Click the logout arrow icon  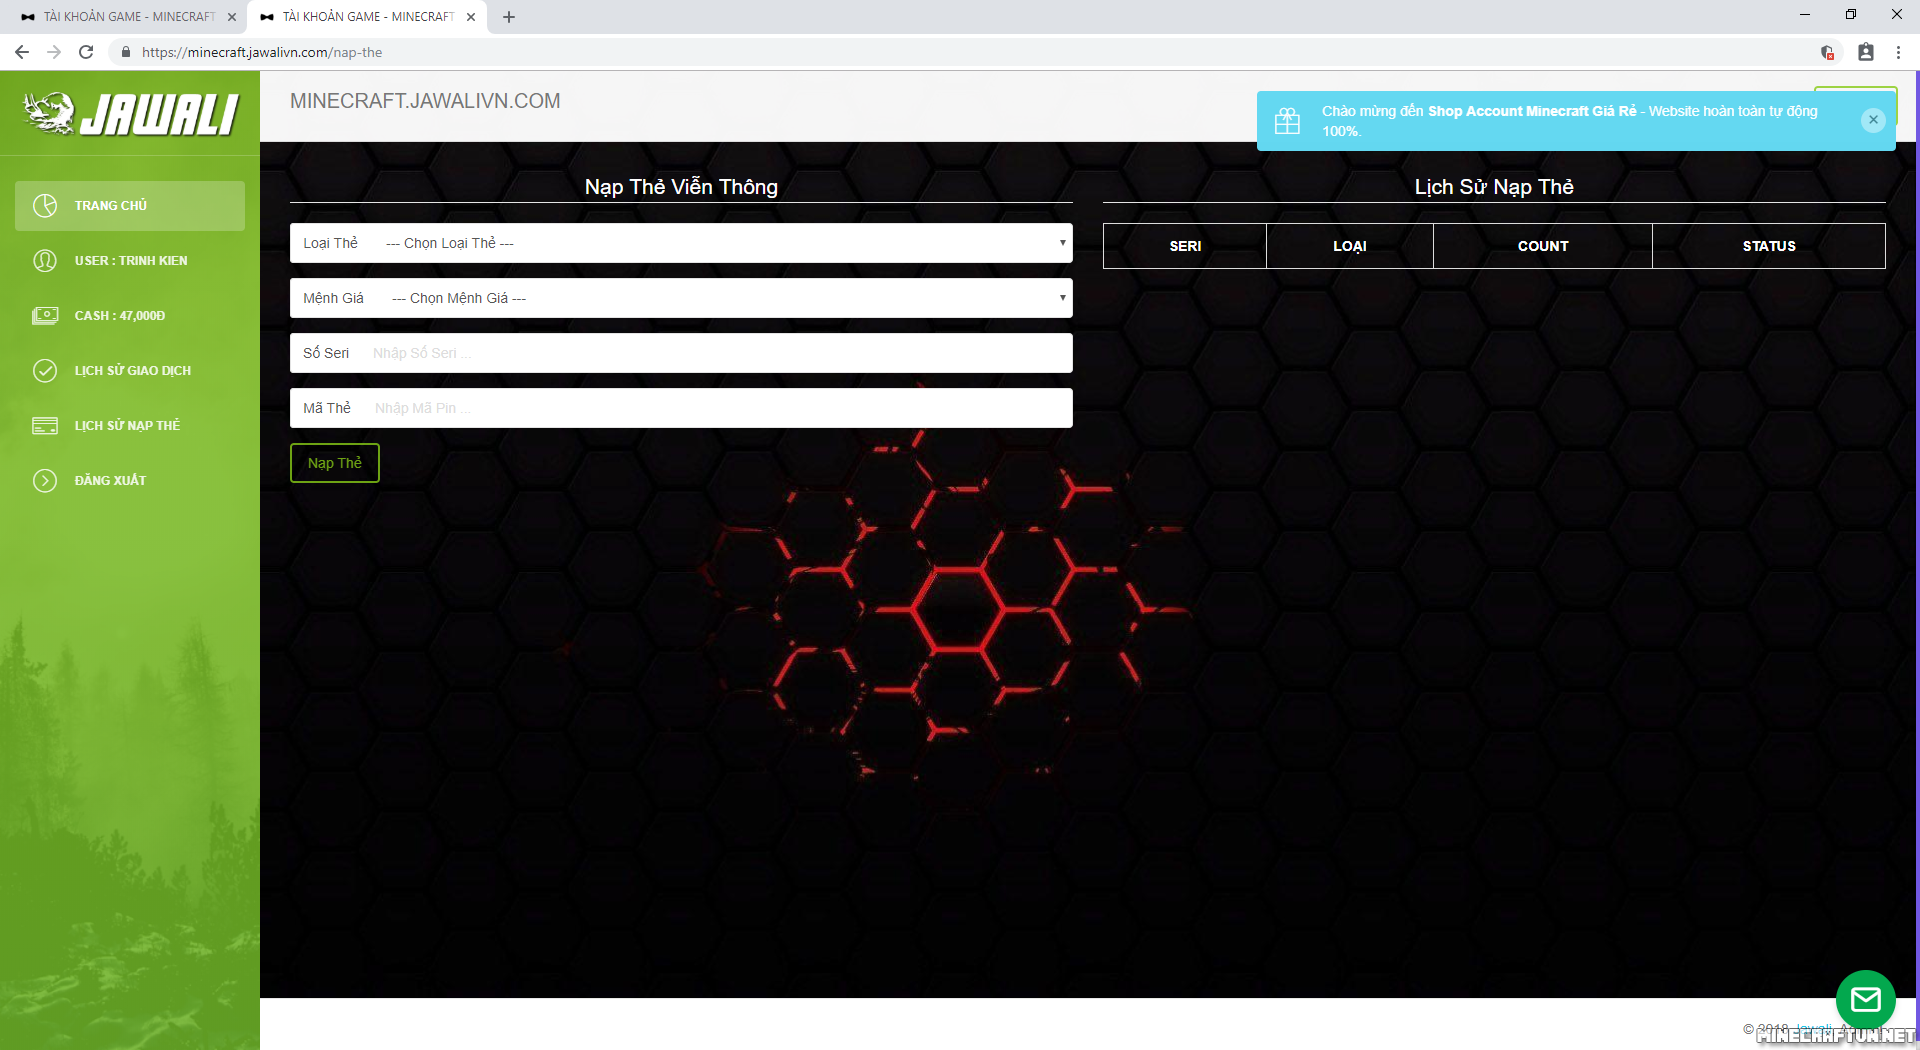[x=45, y=481]
